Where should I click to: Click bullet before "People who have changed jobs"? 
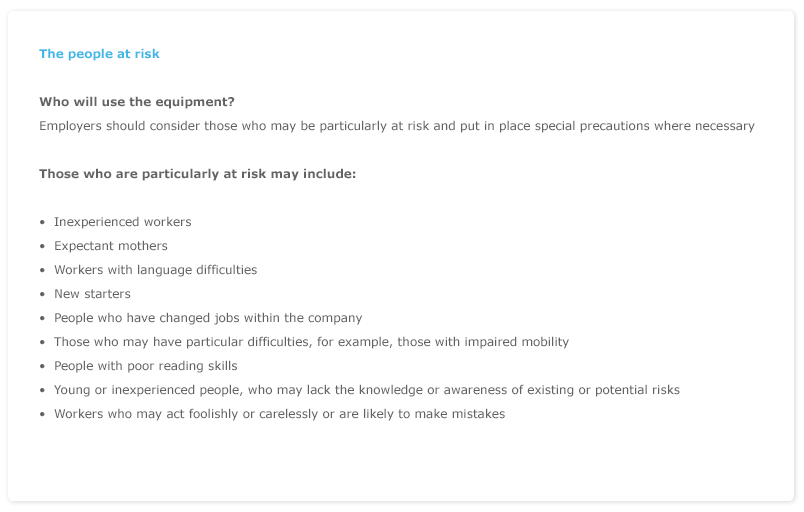click(x=42, y=319)
